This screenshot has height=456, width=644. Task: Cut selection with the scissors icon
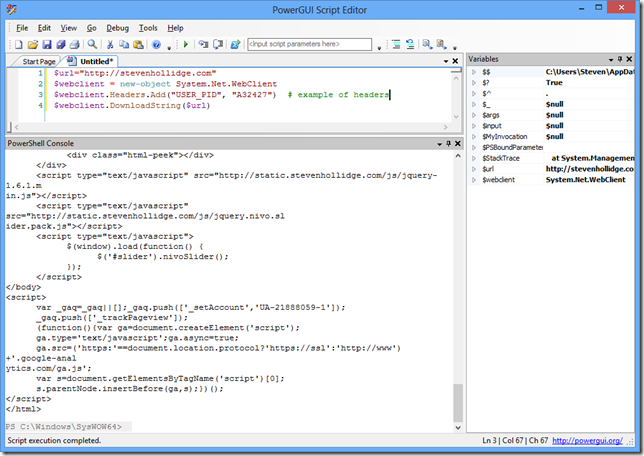(x=110, y=44)
